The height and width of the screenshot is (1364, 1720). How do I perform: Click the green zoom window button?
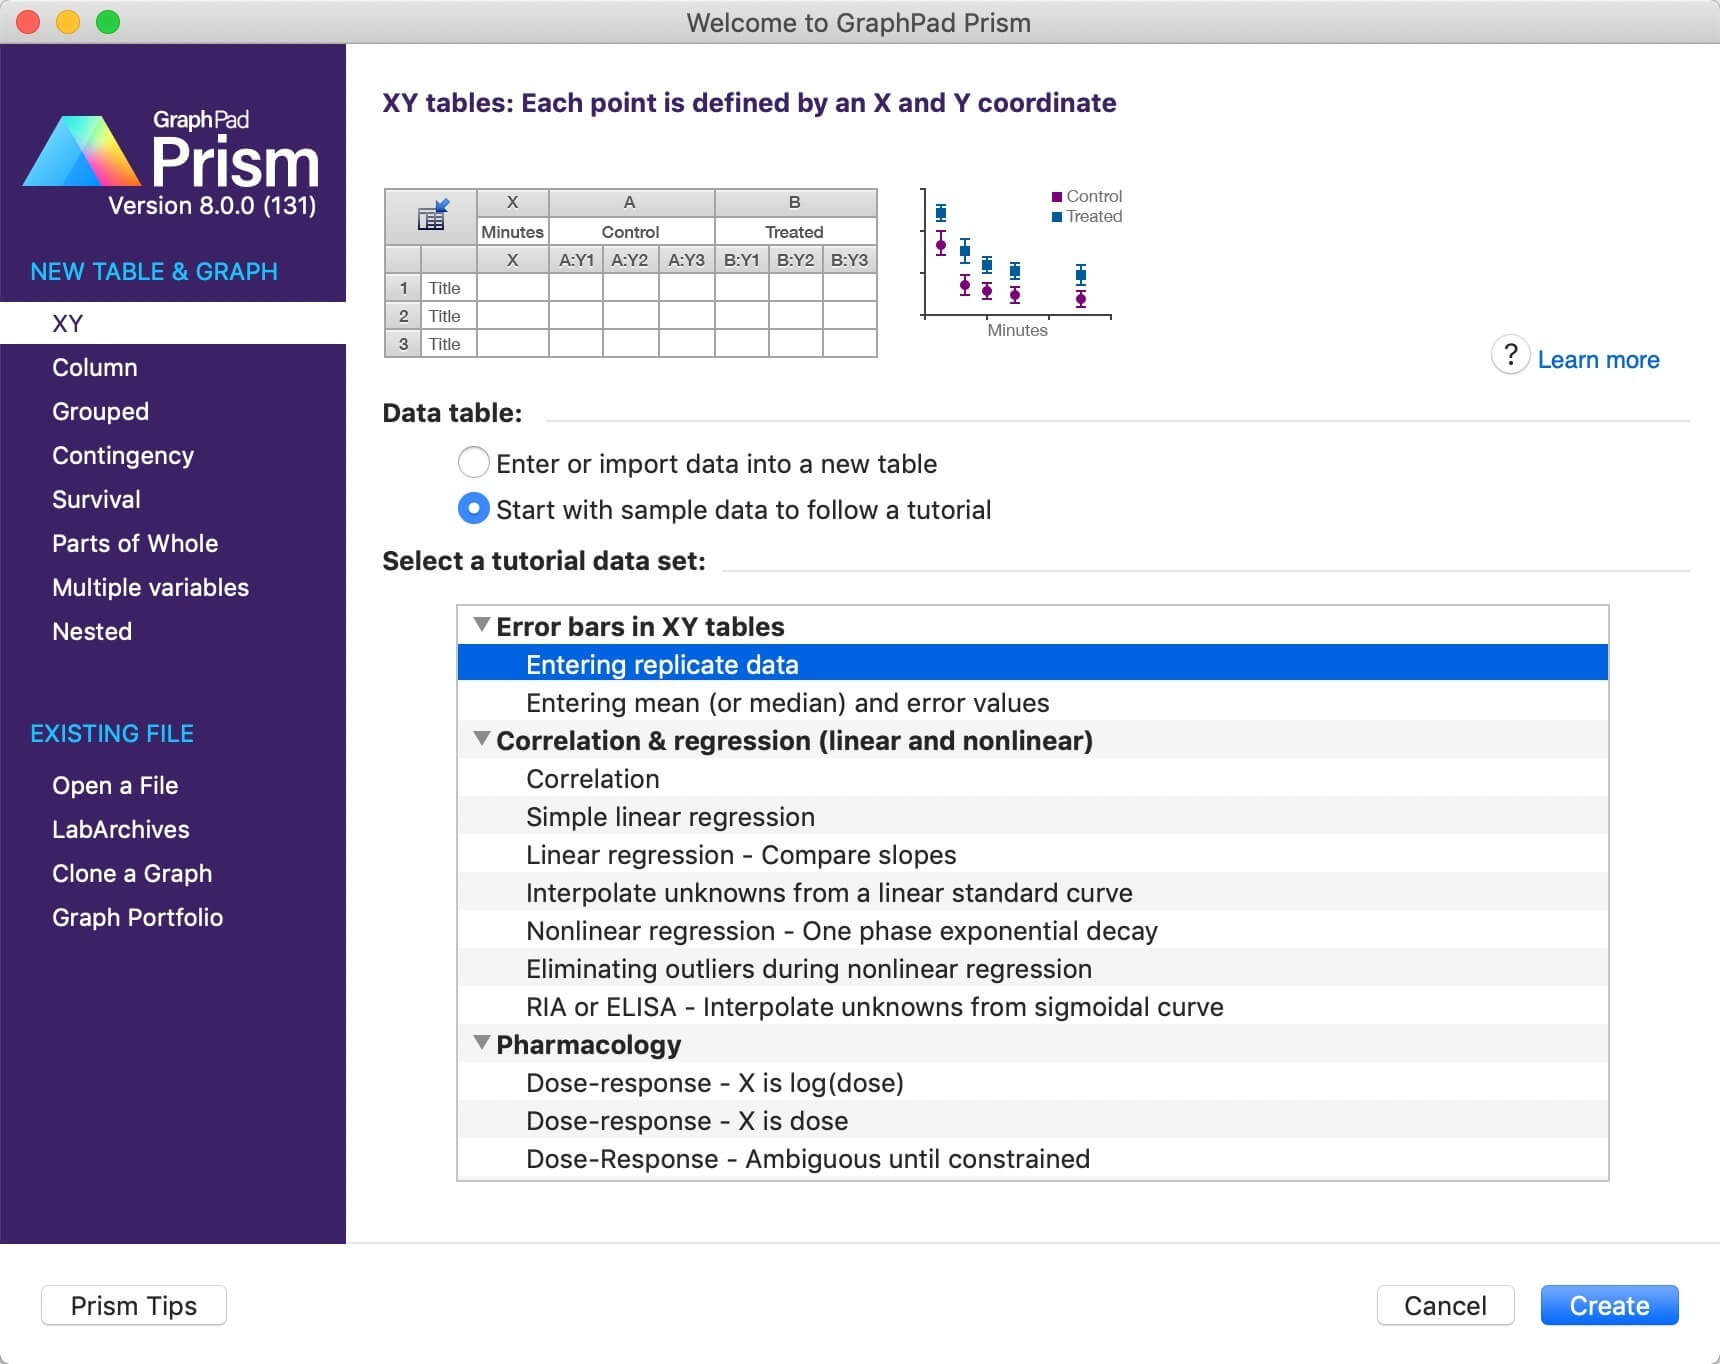click(x=108, y=22)
